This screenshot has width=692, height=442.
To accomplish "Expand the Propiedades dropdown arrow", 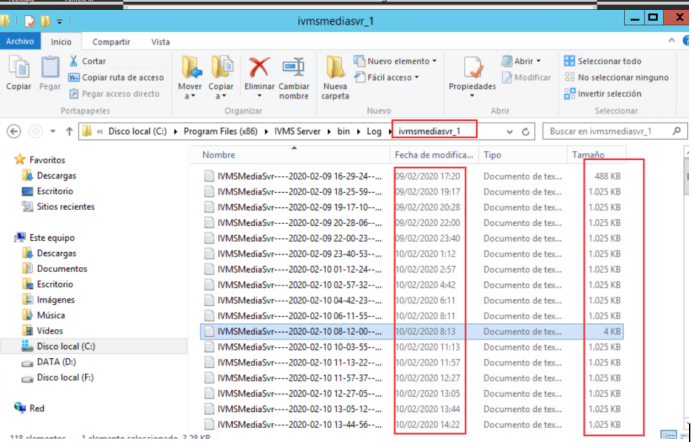I will point(472,96).
